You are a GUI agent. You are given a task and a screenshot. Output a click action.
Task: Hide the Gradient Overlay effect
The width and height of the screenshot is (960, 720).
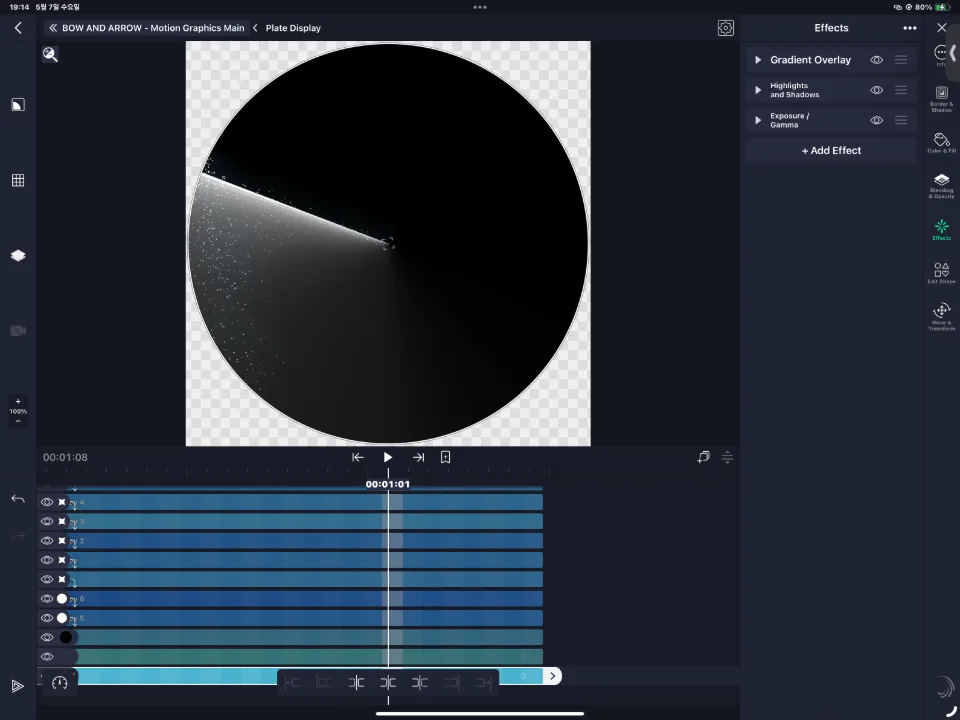tap(877, 60)
